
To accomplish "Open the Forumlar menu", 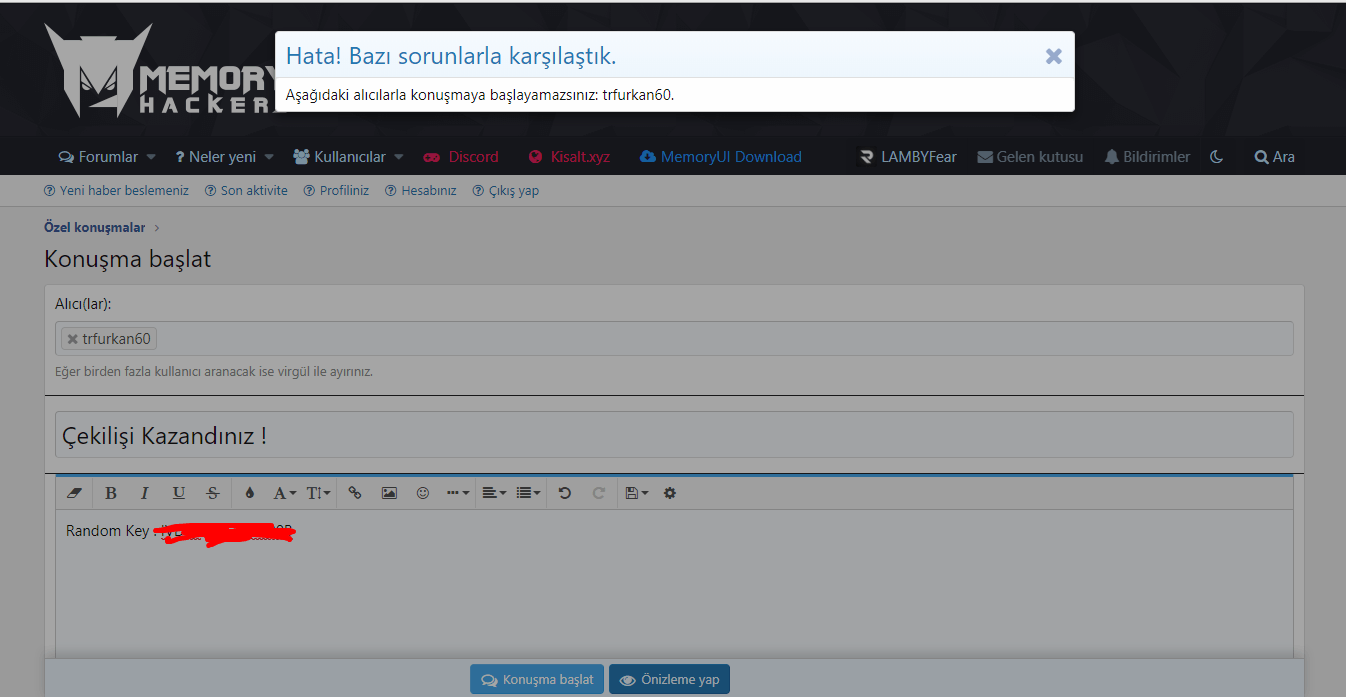I will [98, 157].
